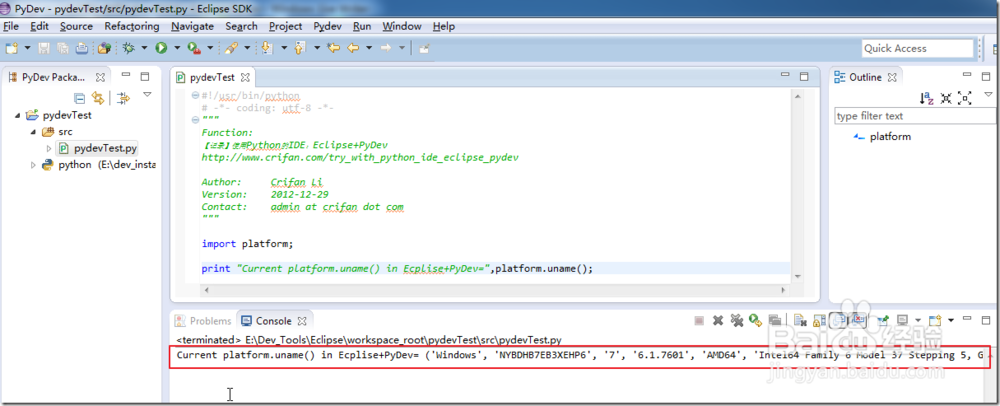This screenshot has height=406, width=1000.
Task: Click the Save toolbar icon
Action: (44, 48)
